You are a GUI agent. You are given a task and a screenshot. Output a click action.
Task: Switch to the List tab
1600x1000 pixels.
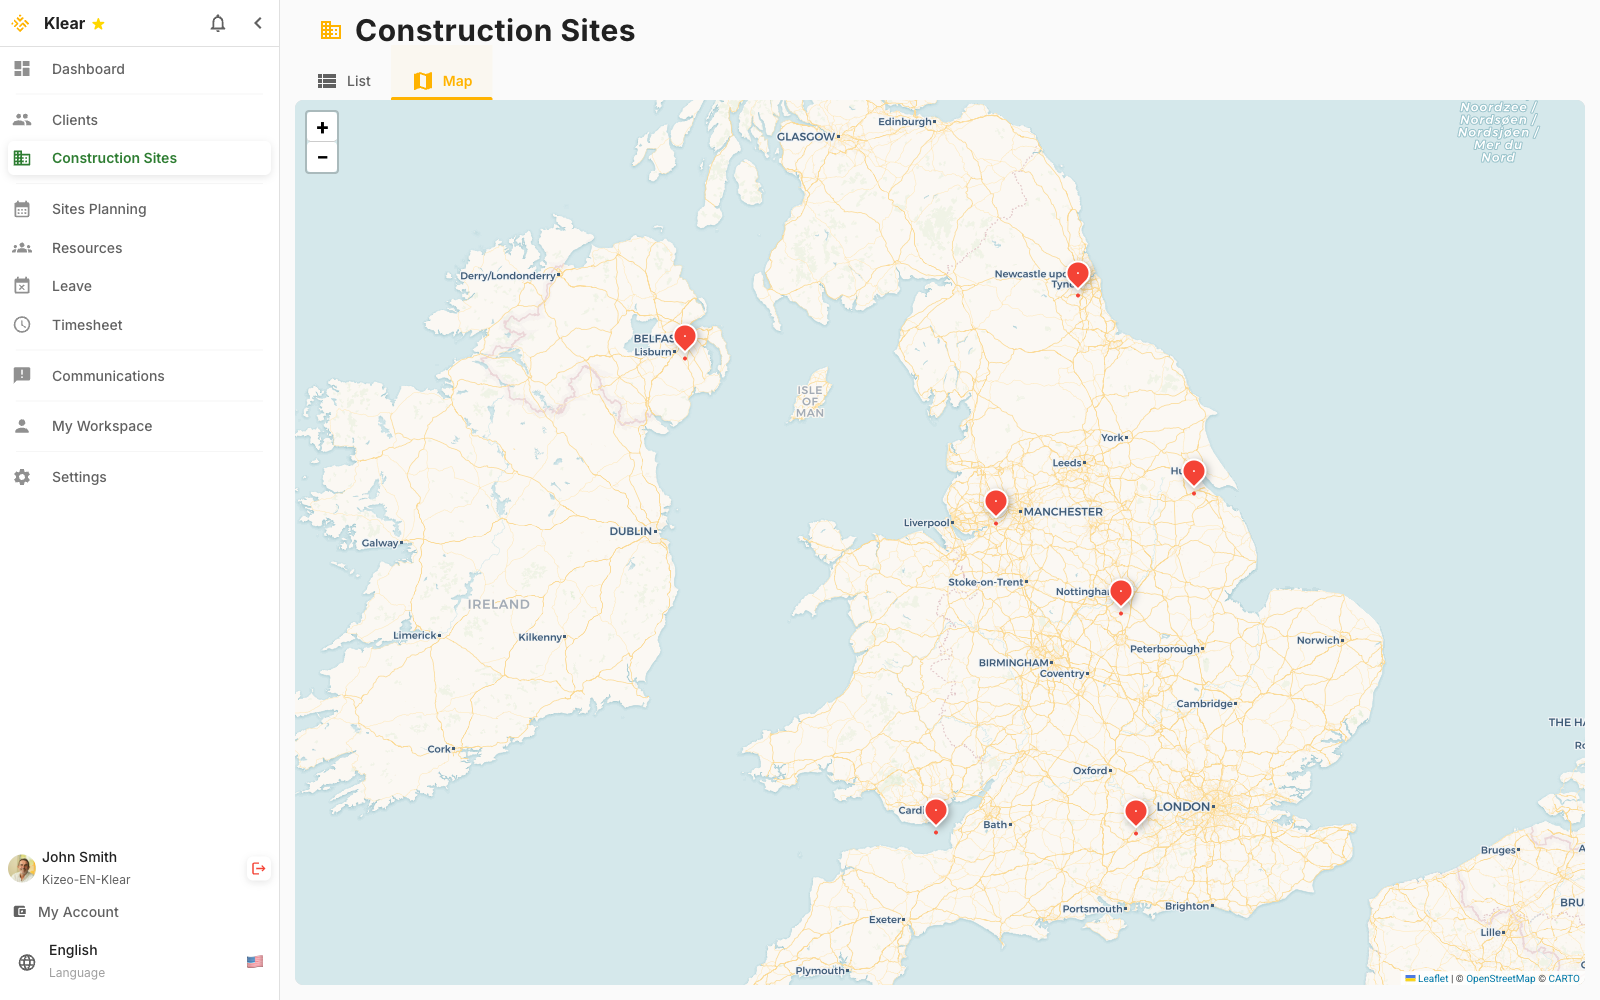344,80
